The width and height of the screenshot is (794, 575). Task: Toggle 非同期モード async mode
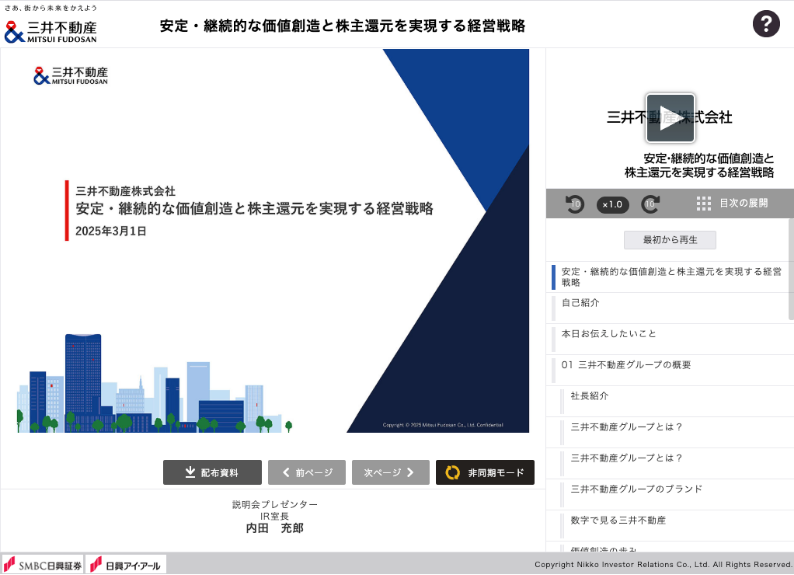(x=485, y=472)
